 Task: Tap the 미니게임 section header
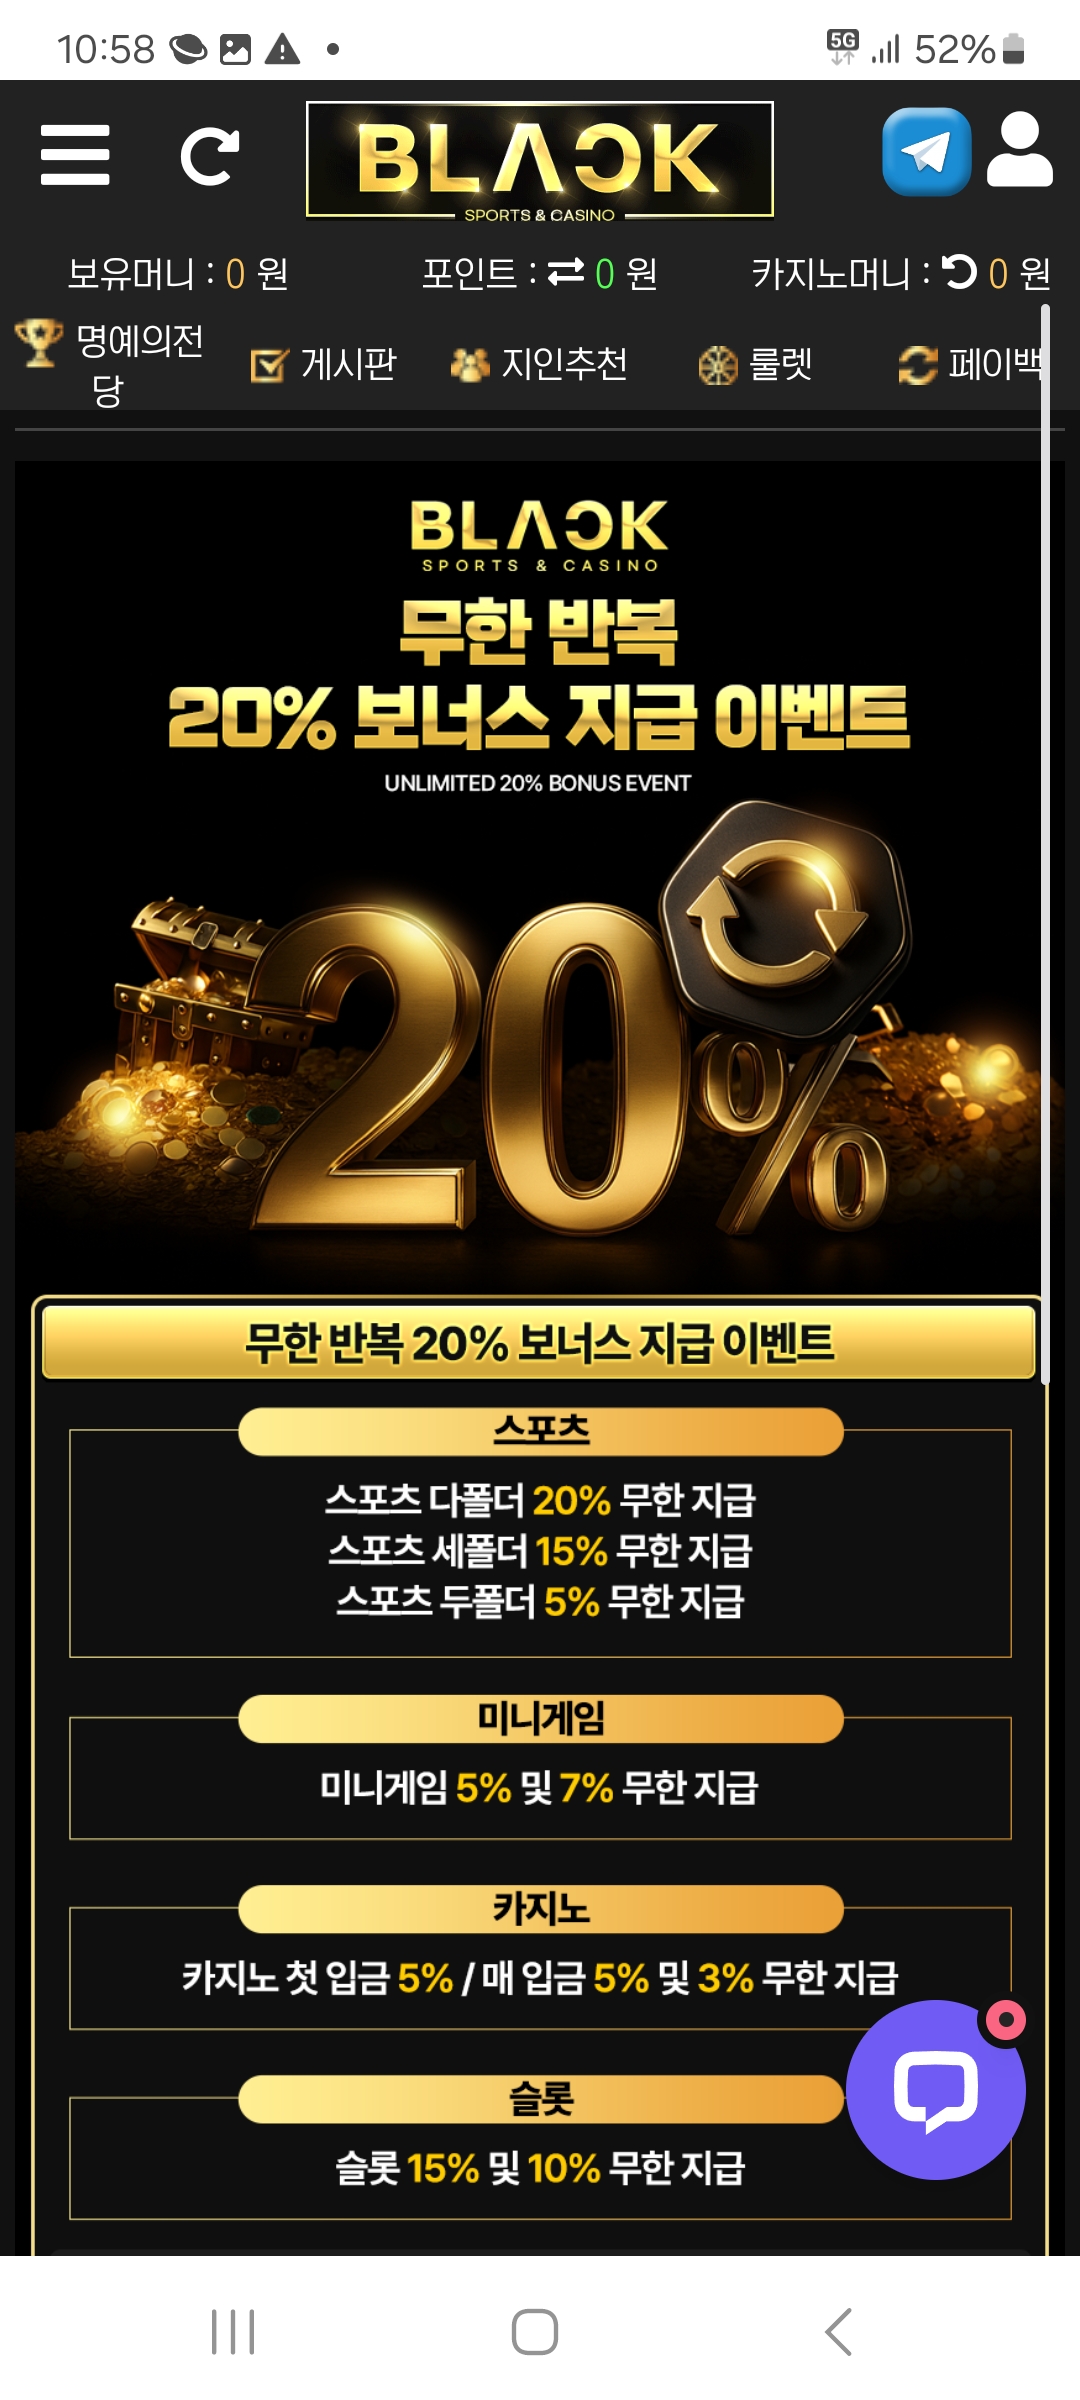(x=541, y=1718)
